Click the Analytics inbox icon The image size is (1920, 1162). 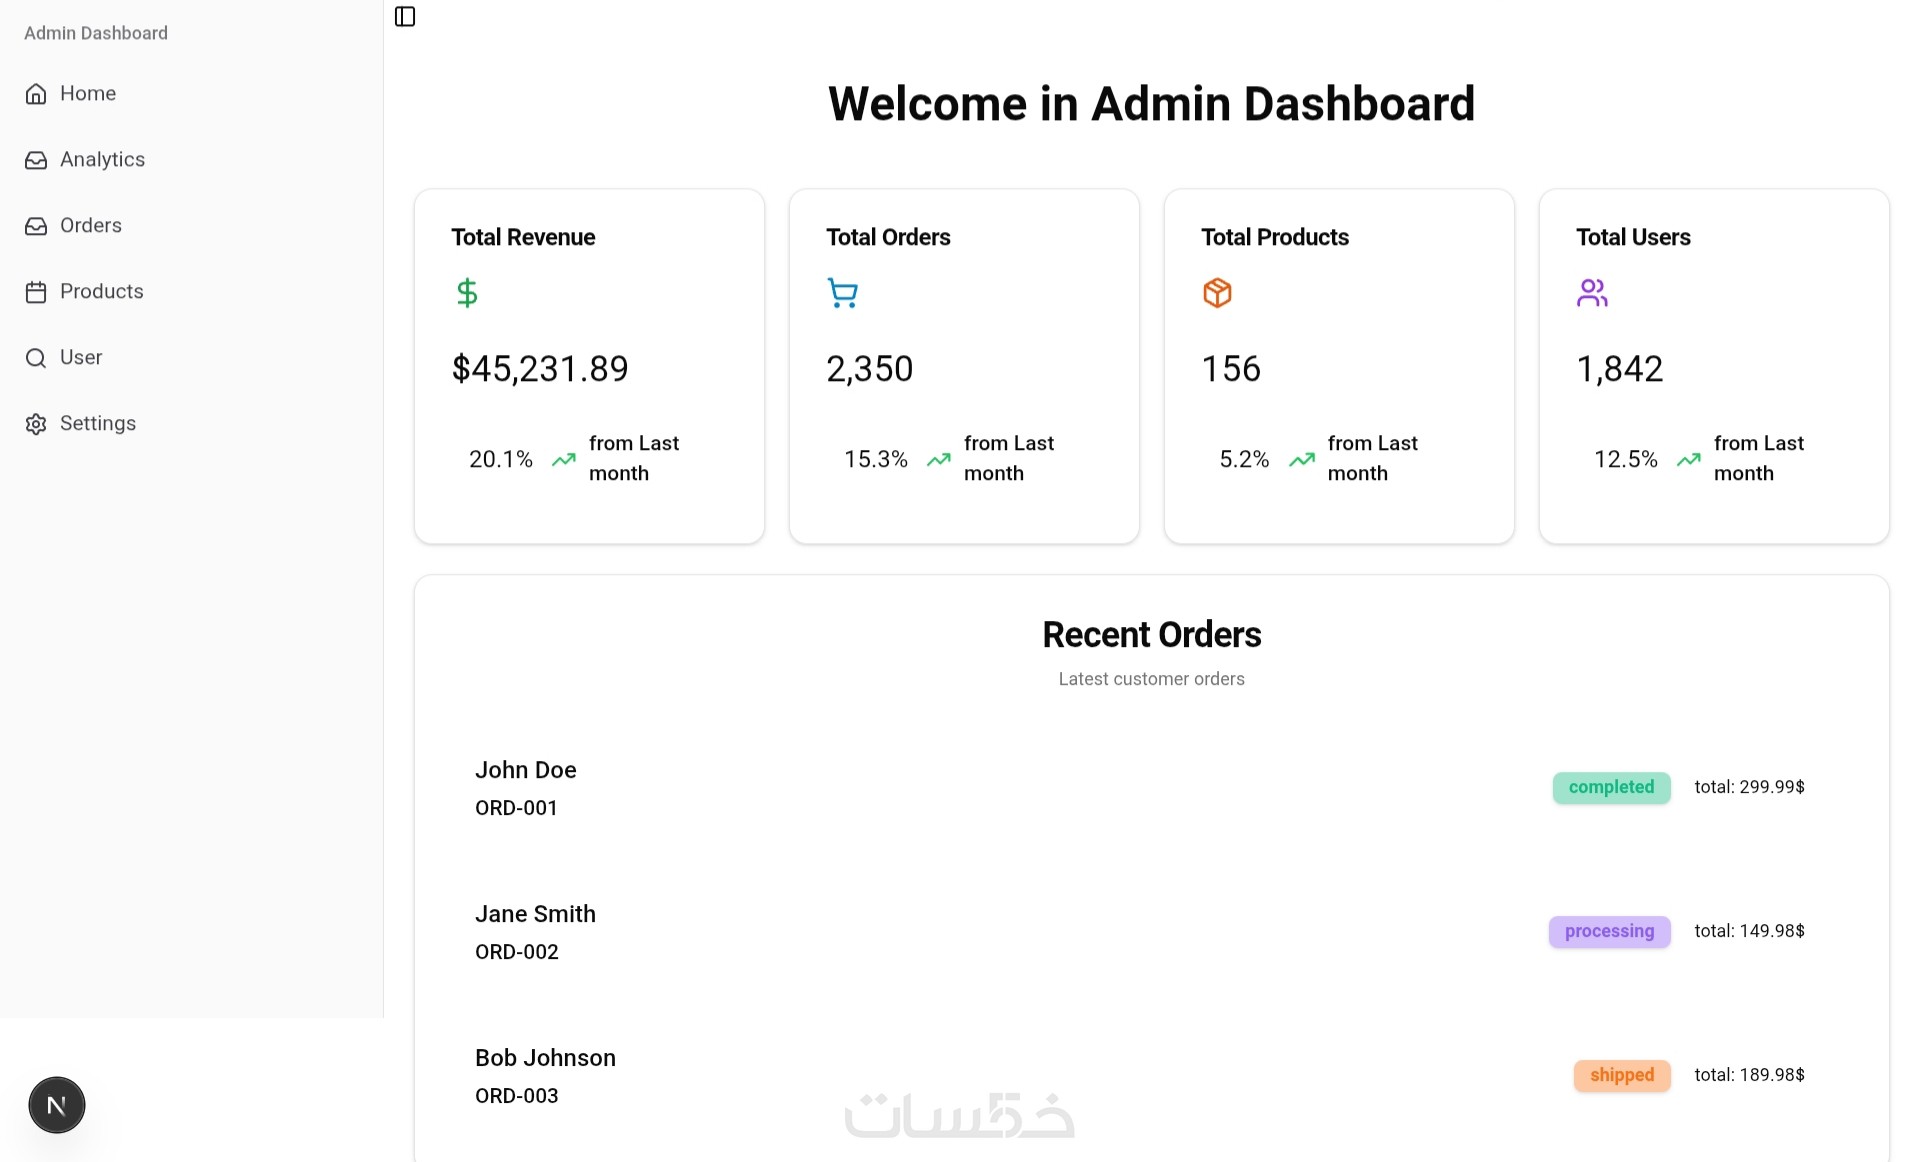(x=36, y=160)
